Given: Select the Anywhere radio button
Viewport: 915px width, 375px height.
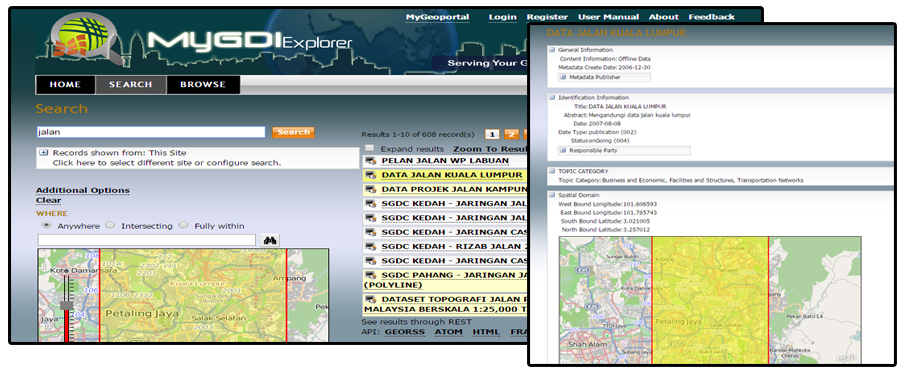Looking at the screenshot, I should 46,225.
